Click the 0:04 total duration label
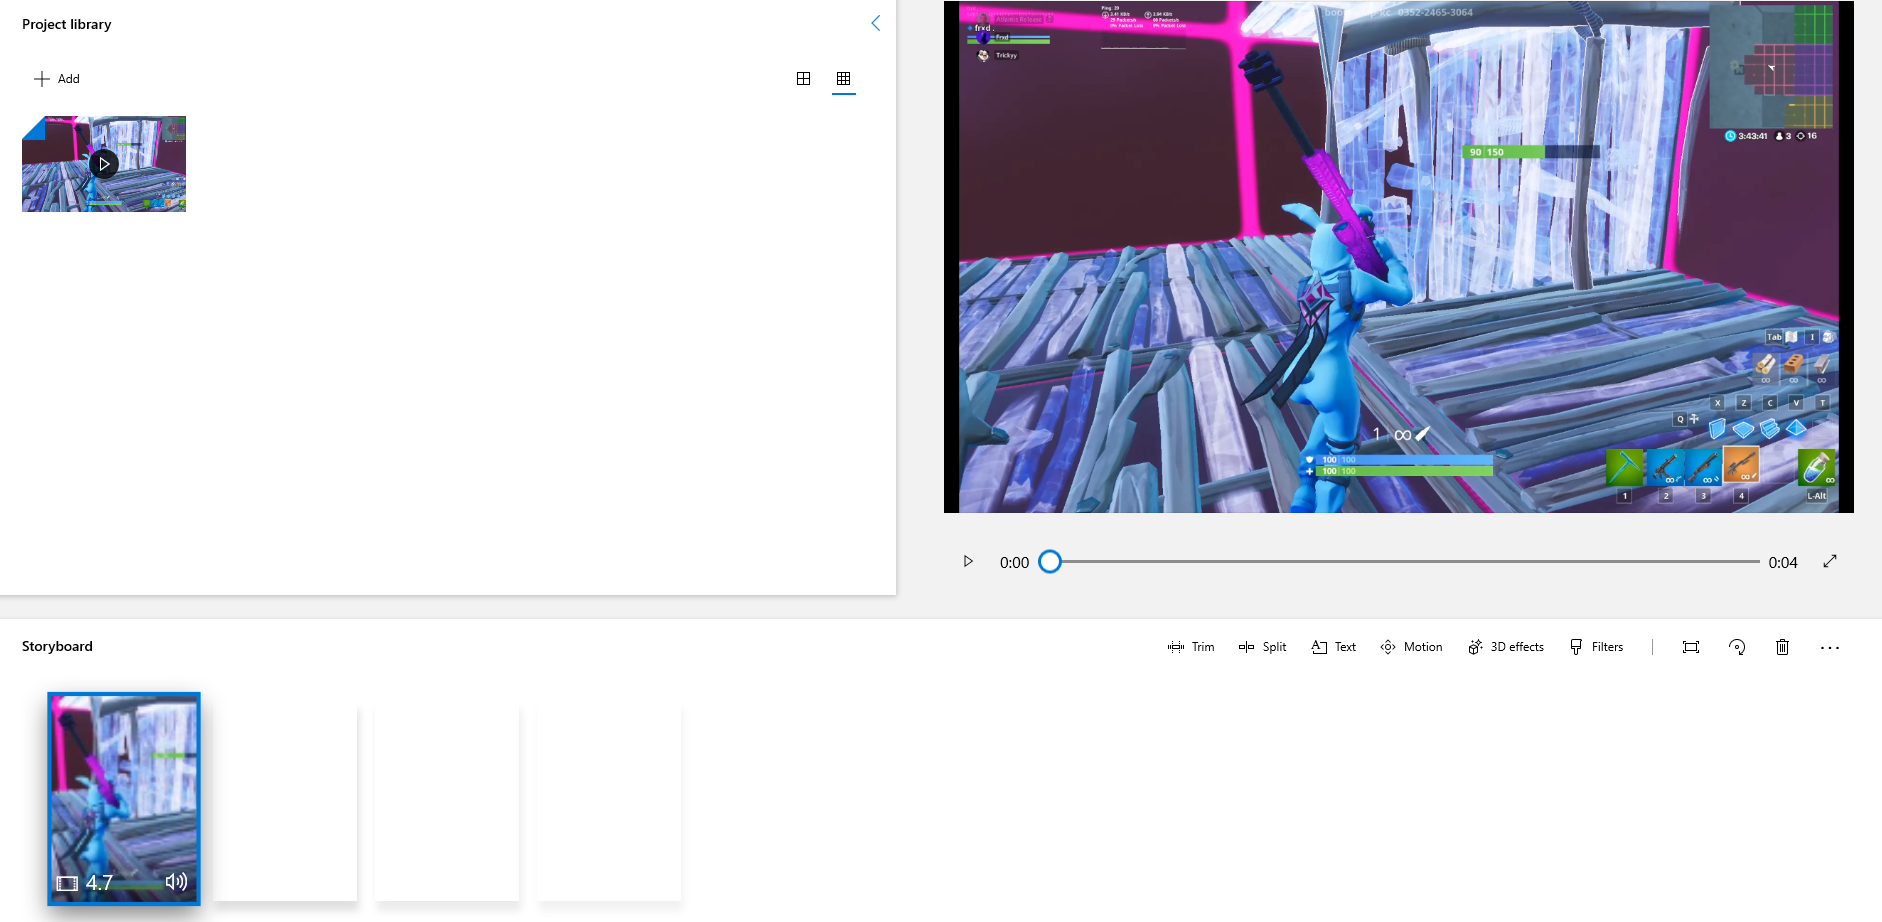The height and width of the screenshot is (922, 1882). [1783, 563]
